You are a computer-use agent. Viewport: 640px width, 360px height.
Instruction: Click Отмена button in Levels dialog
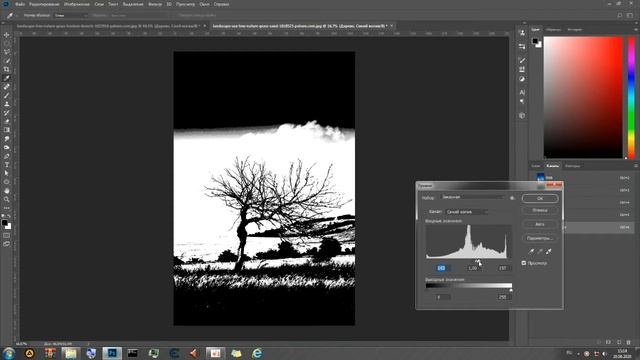[x=540, y=210]
